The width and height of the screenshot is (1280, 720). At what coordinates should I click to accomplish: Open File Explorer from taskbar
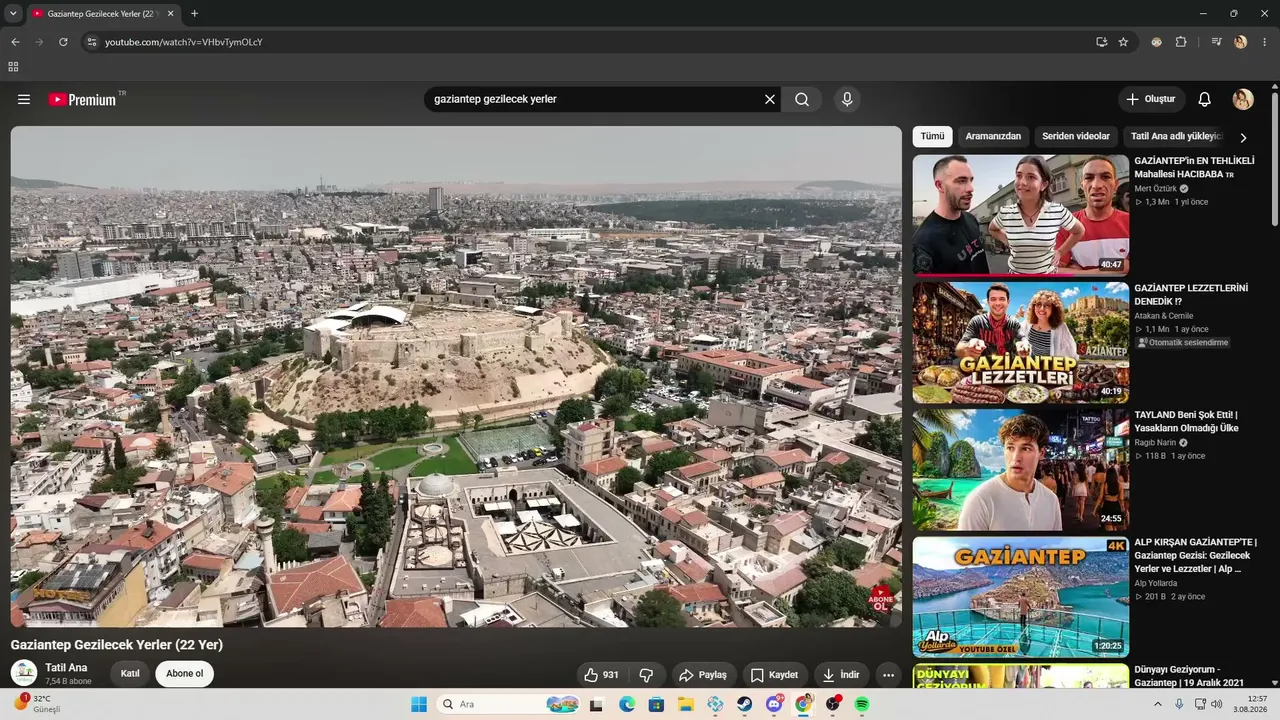tap(686, 704)
